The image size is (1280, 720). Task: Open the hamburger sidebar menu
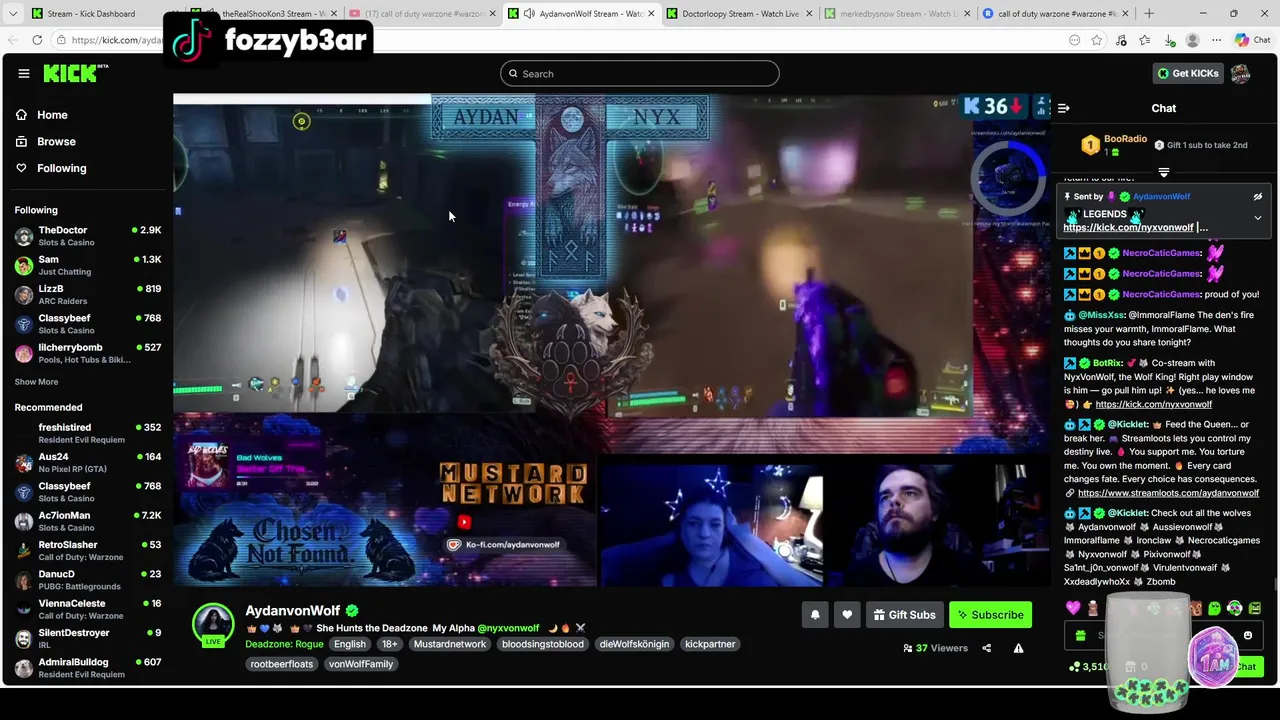[24, 73]
